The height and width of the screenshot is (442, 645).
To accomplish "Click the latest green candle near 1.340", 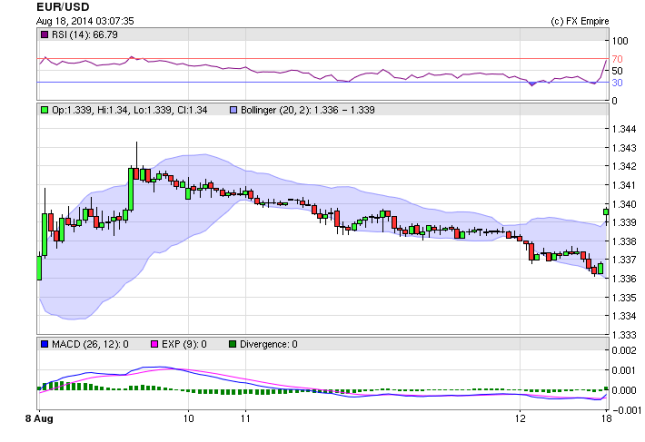I will click(606, 212).
